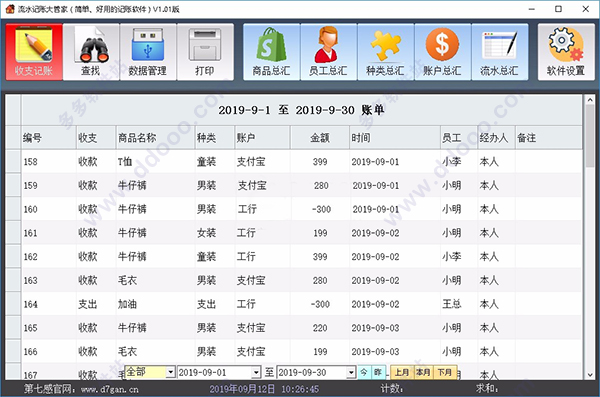The width and height of the screenshot is (600, 397).
Task: Click the 时间 column header
Action: (395, 137)
